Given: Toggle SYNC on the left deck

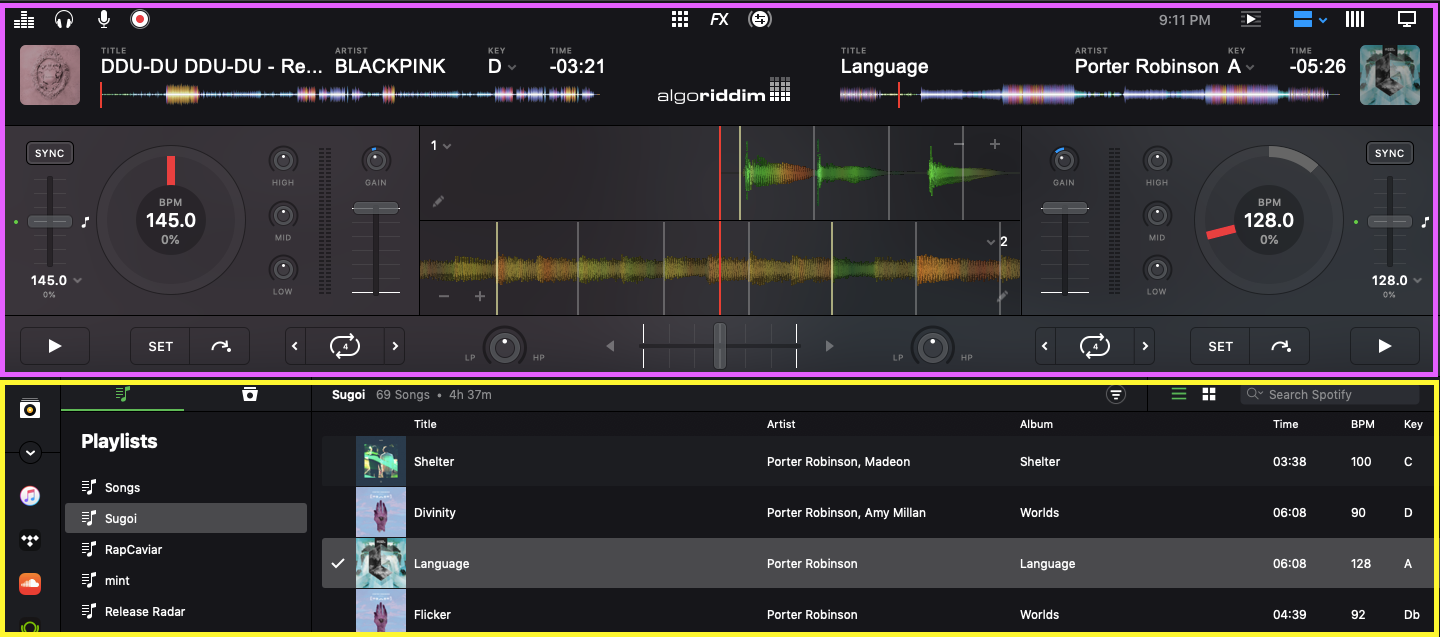Looking at the screenshot, I should pyautogui.click(x=49, y=153).
